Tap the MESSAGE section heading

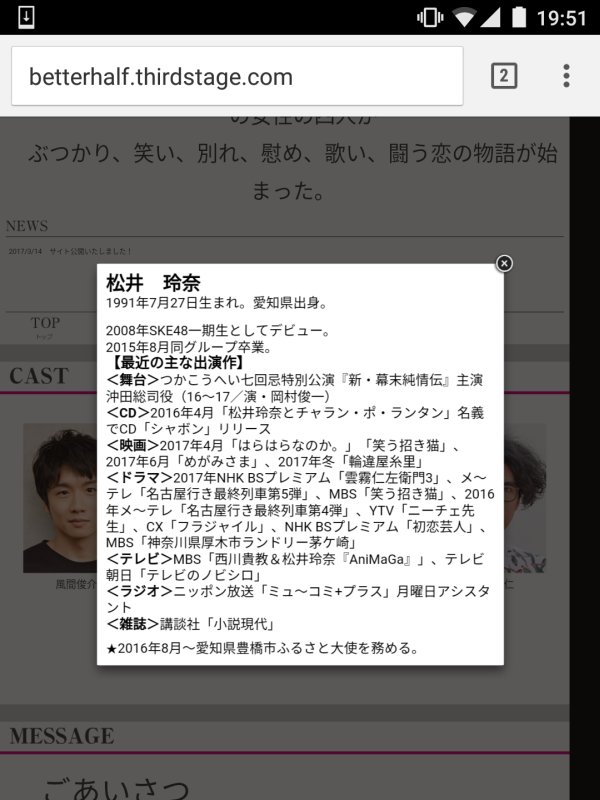62,736
